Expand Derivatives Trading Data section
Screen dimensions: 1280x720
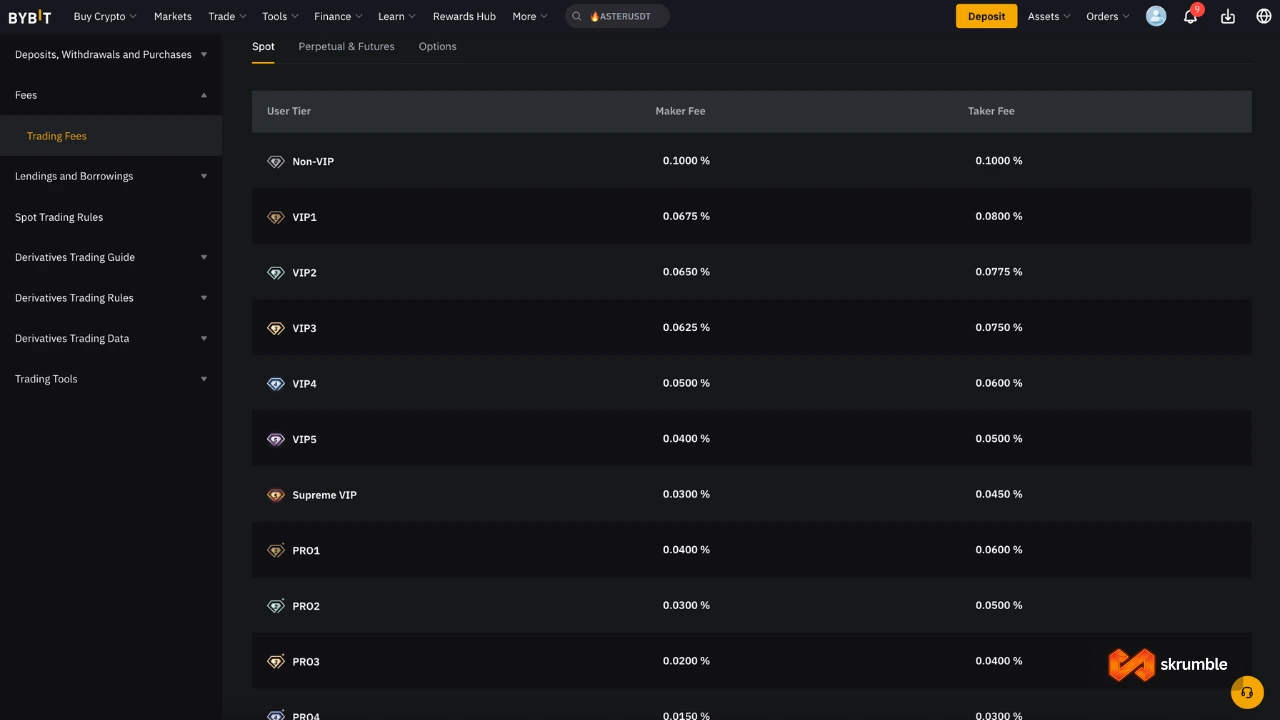pos(111,338)
